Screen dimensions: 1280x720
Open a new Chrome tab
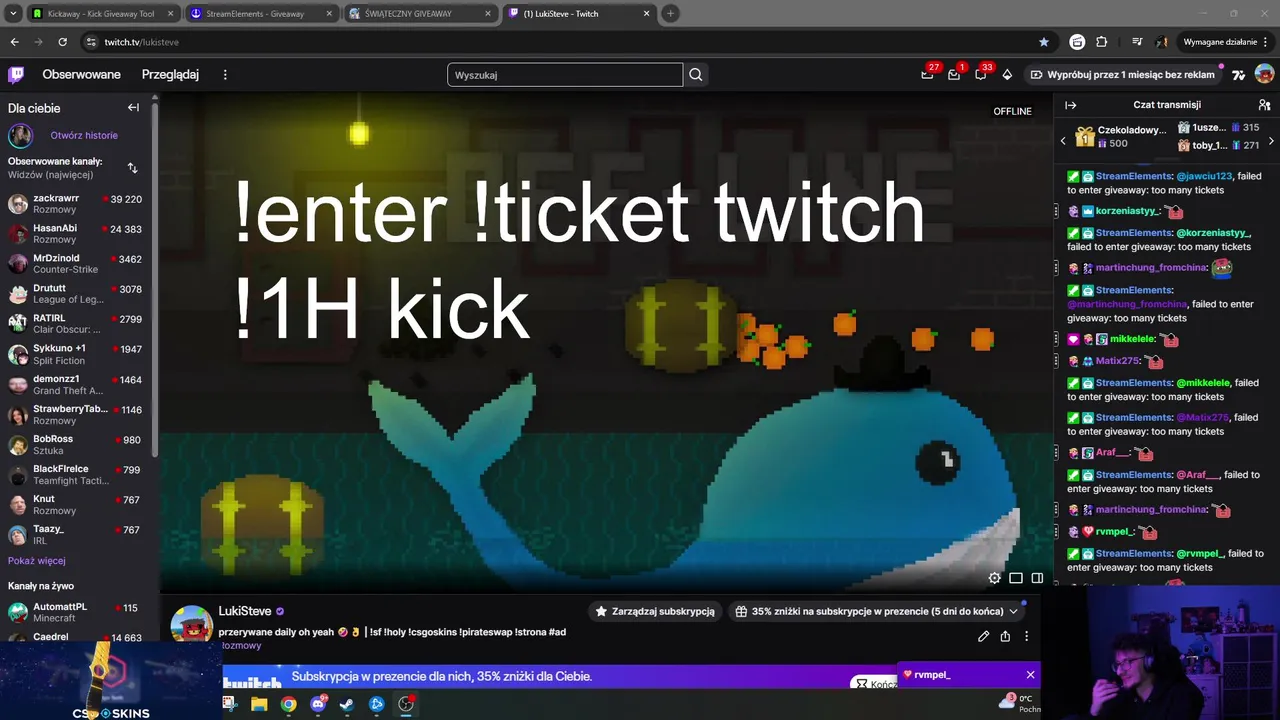point(670,13)
